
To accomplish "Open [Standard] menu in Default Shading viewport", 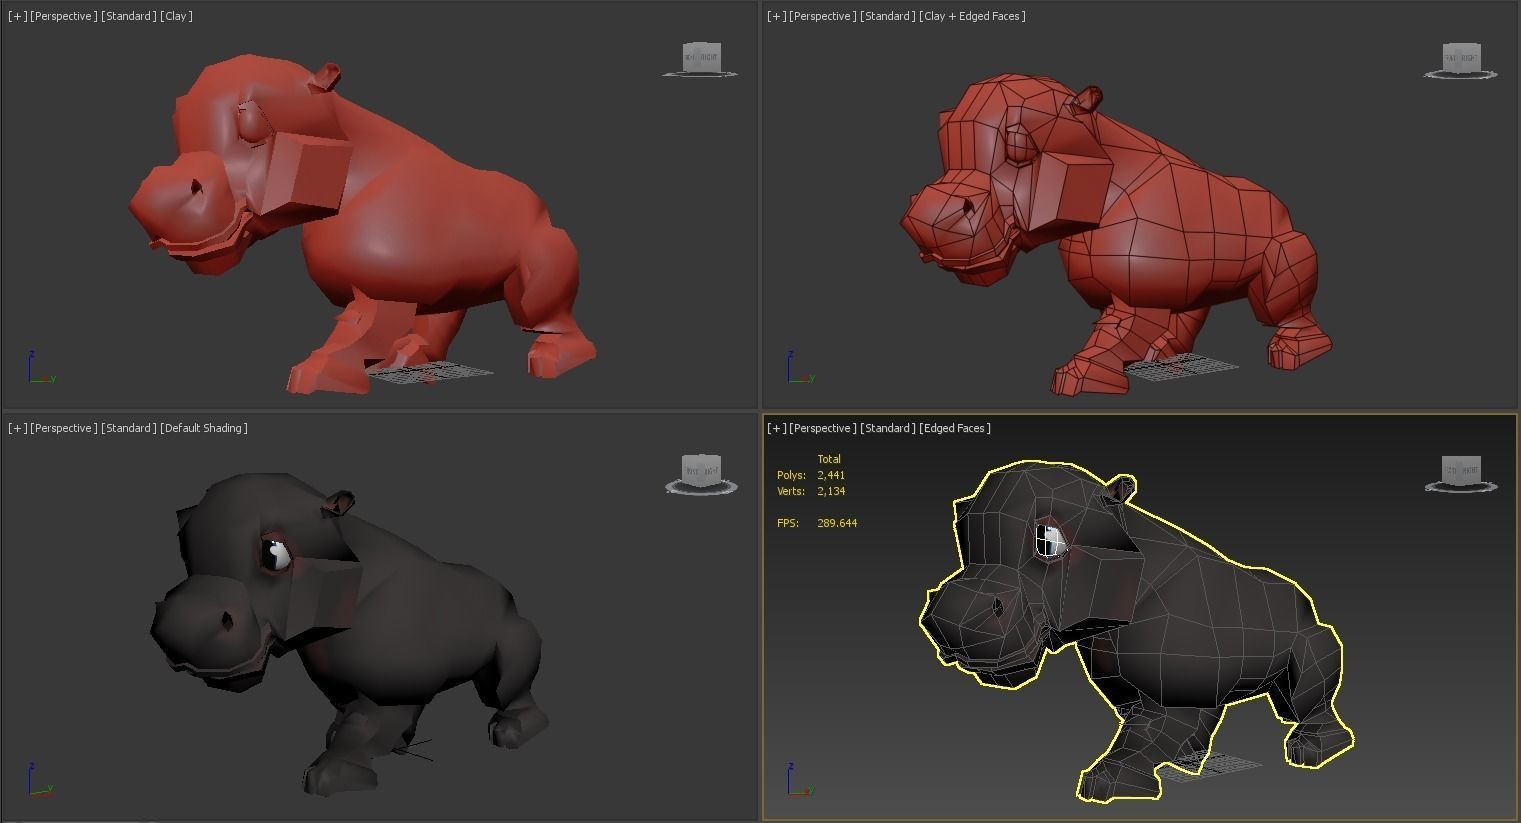I will click(x=129, y=428).
